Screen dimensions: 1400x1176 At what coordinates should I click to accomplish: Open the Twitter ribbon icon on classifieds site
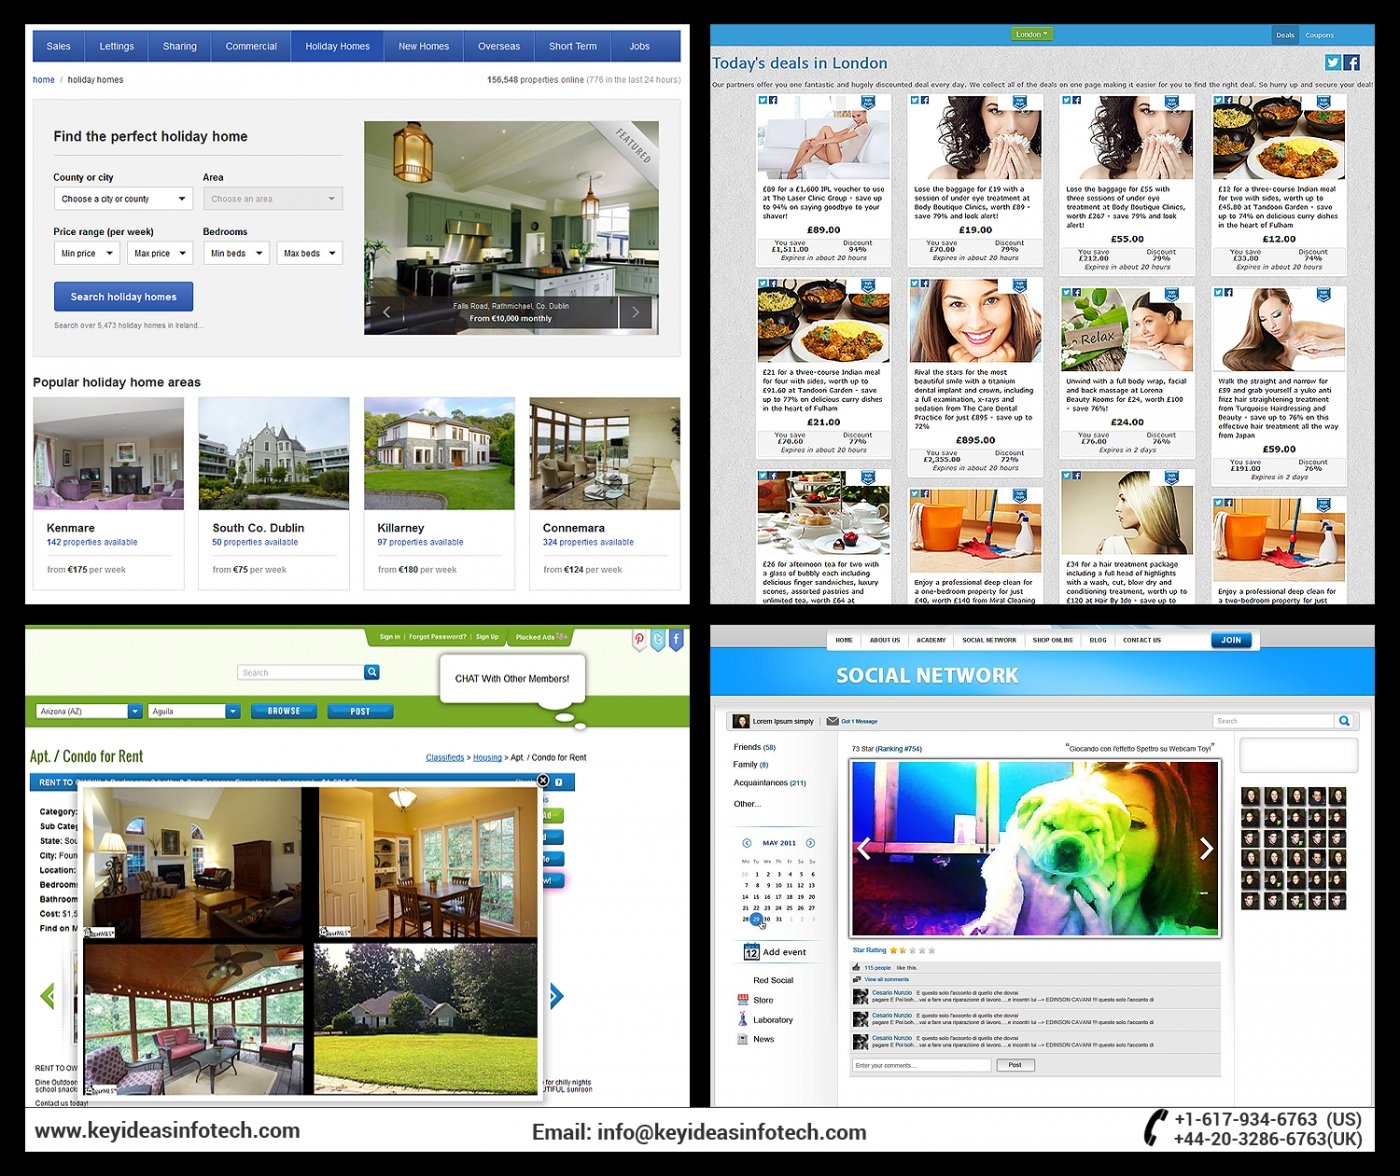click(x=658, y=640)
